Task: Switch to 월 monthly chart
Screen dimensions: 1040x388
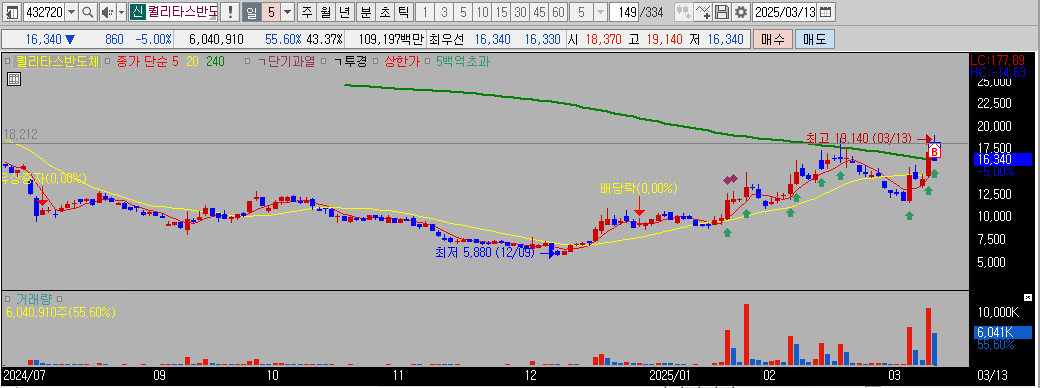Action: pos(325,11)
